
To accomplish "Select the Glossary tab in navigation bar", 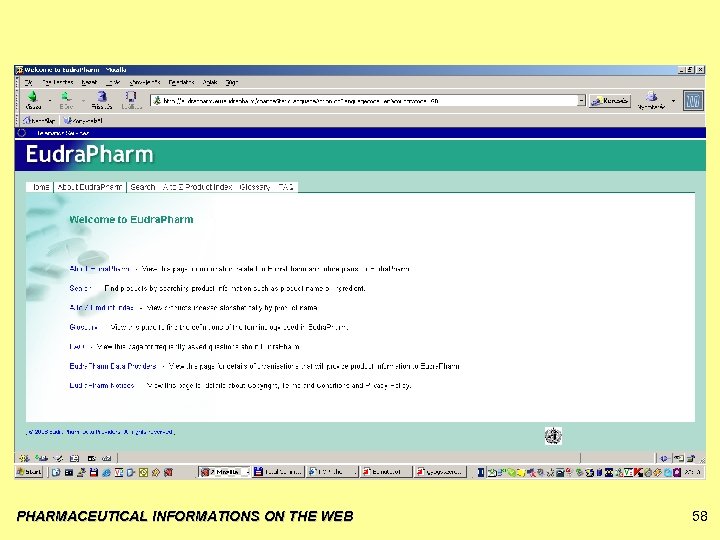I will [255, 187].
